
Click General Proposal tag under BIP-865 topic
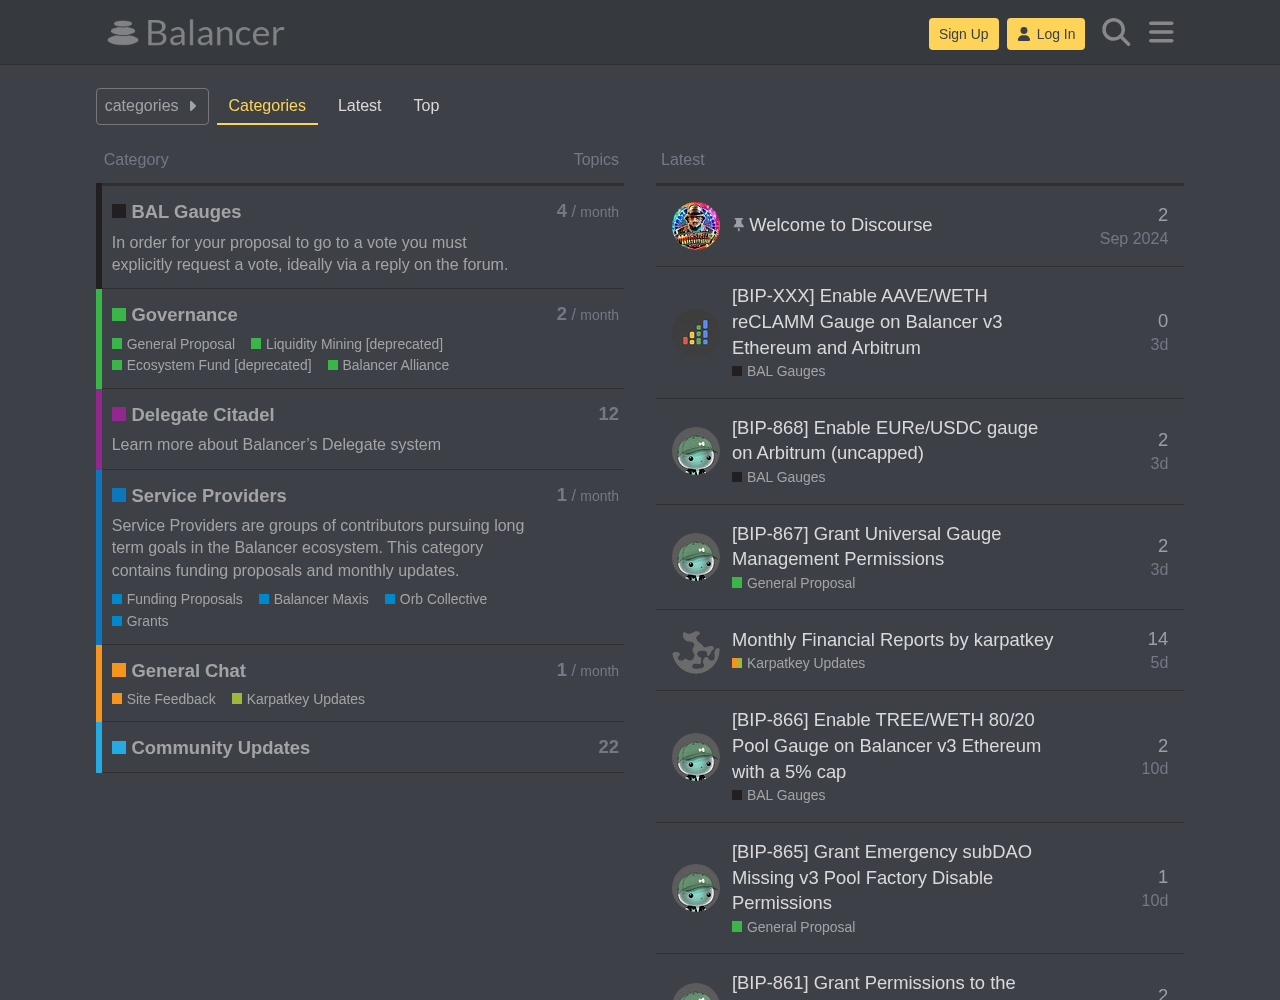tap(794, 927)
